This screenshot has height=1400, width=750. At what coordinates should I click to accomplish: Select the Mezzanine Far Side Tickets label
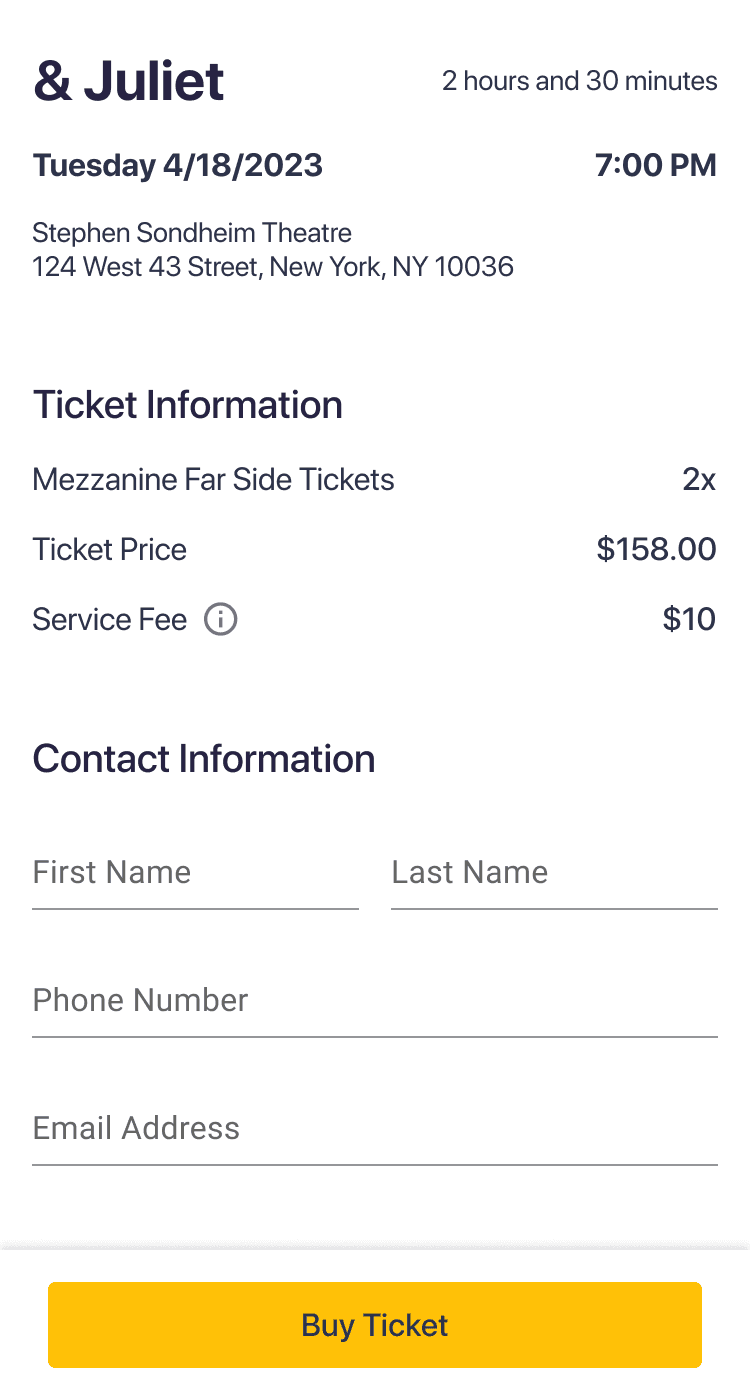tap(213, 480)
